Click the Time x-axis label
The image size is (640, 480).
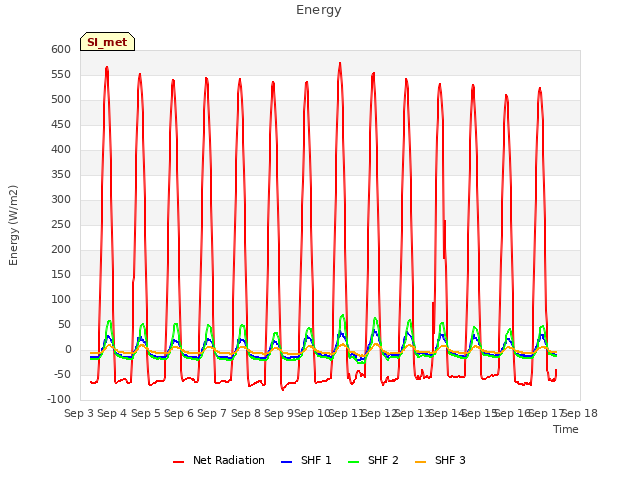click(x=566, y=429)
